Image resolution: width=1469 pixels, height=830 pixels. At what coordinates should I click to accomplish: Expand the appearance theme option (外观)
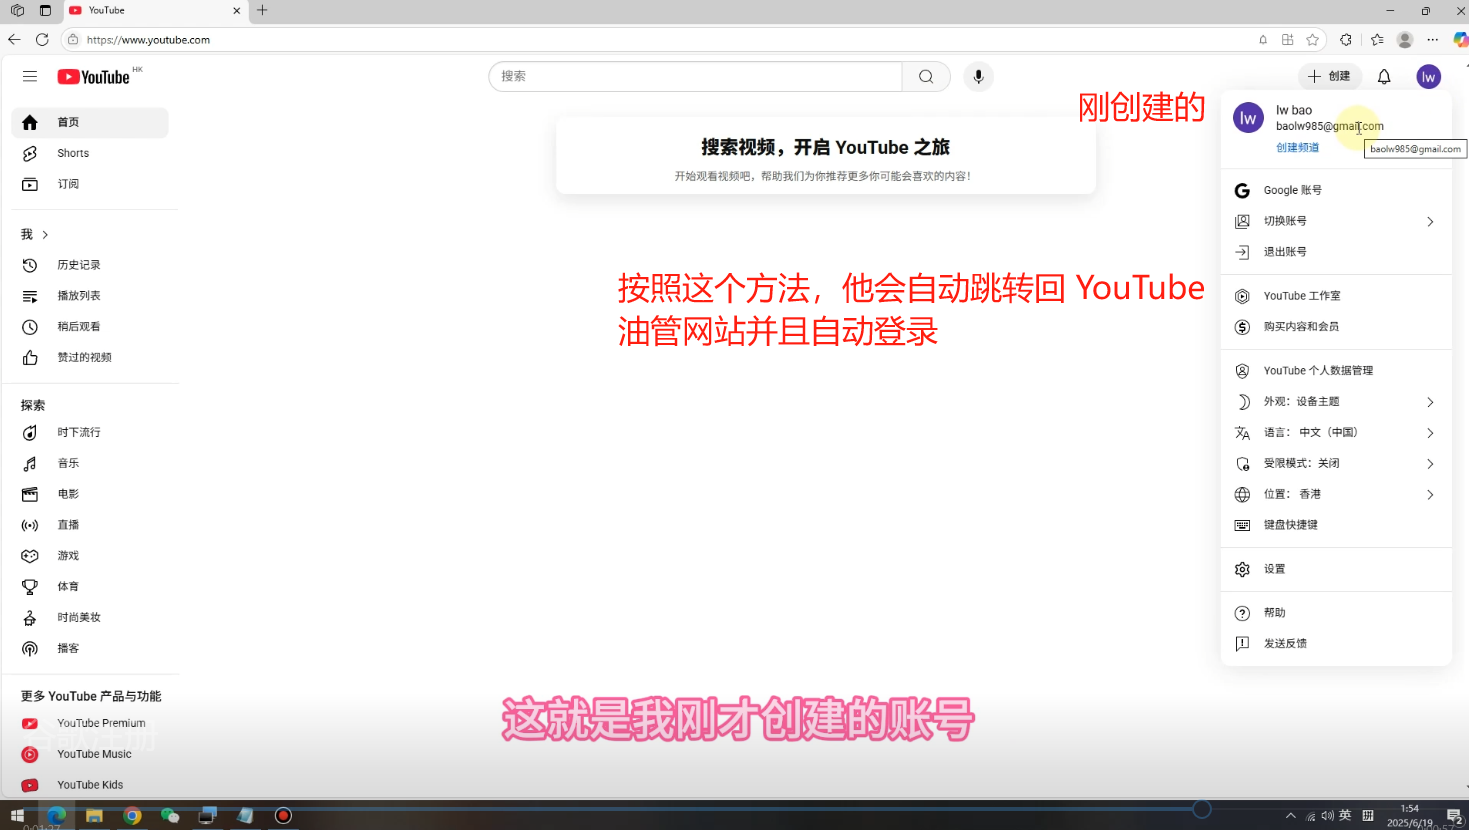pos(1335,401)
